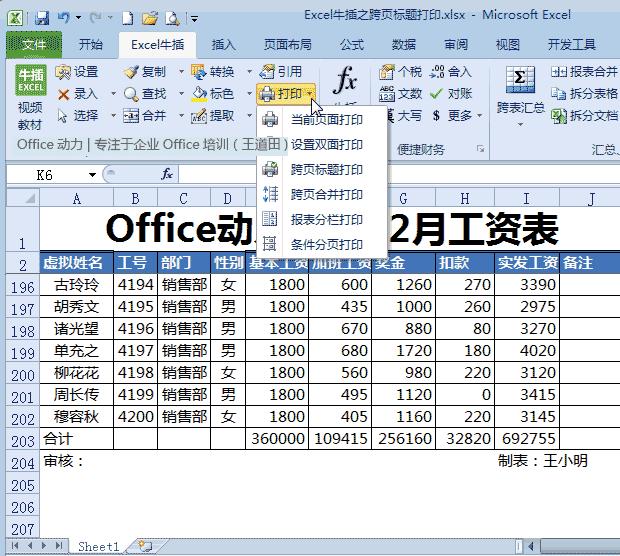Click the 合并 merge tool

pyautogui.click(x=145, y=115)
